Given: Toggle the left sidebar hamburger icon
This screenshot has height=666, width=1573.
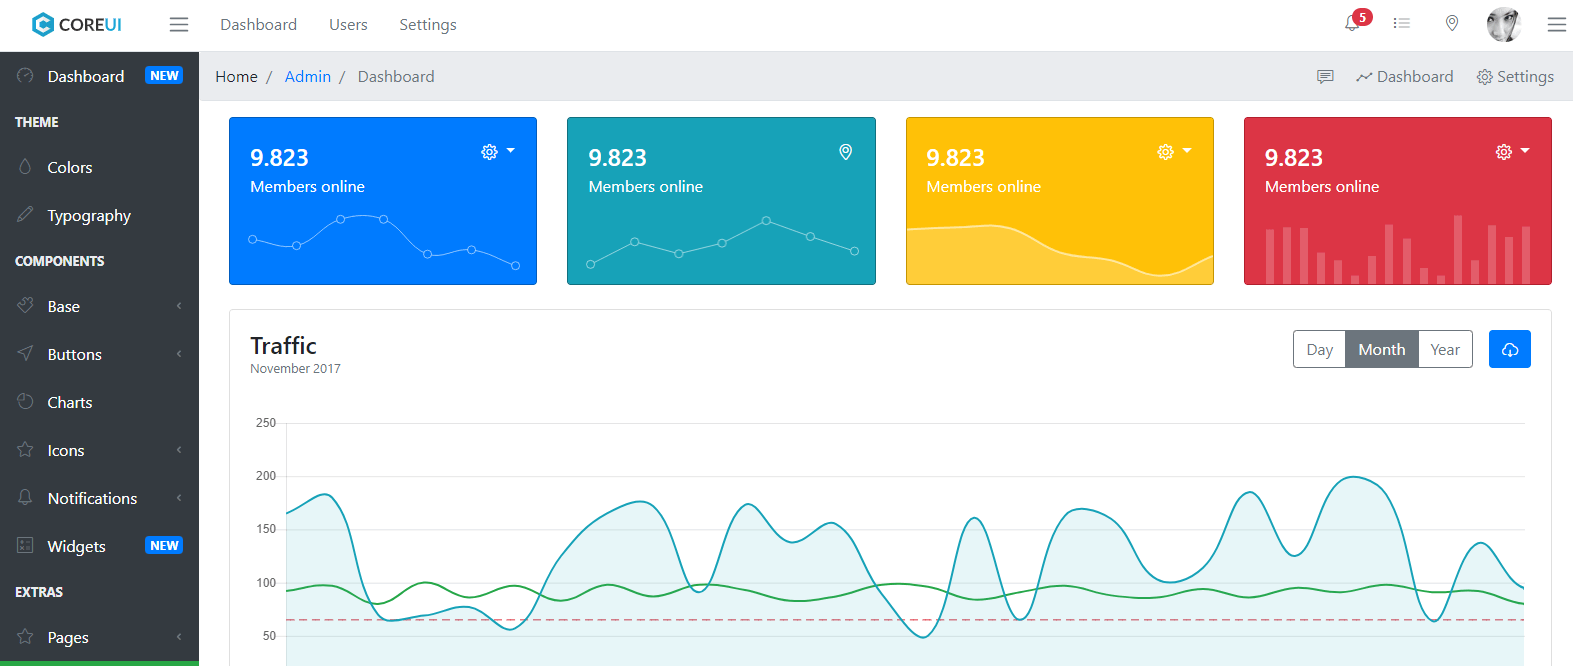Looking at the screenshot, I should pos(179,24).
